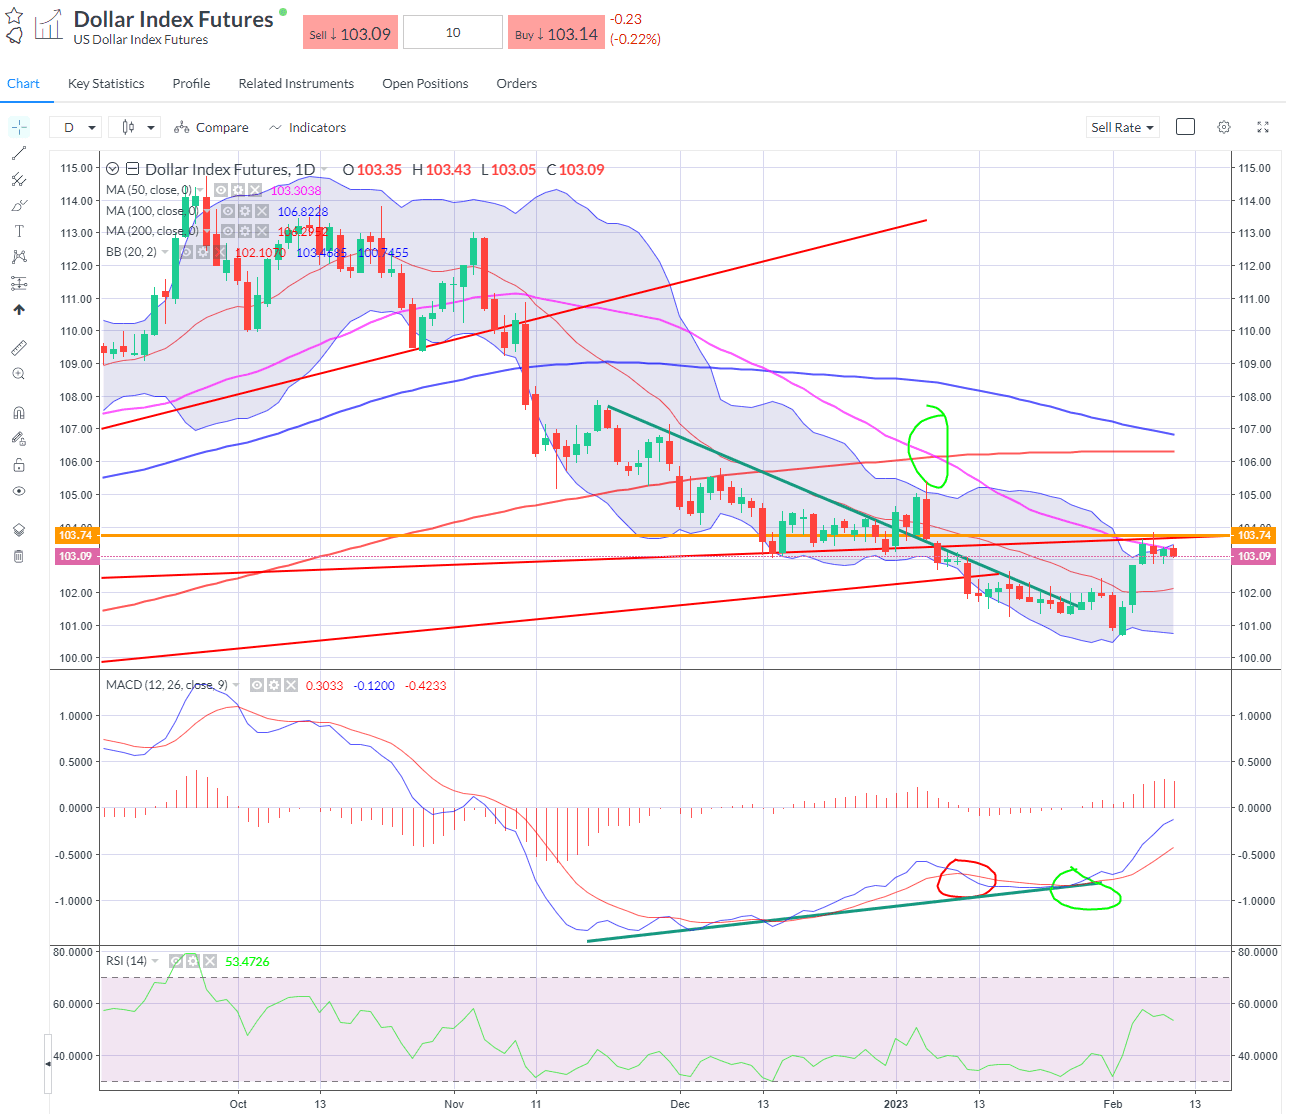1290x1114 pixels.
Task: Click the price alert bell icon
Action: click(14, 36)
